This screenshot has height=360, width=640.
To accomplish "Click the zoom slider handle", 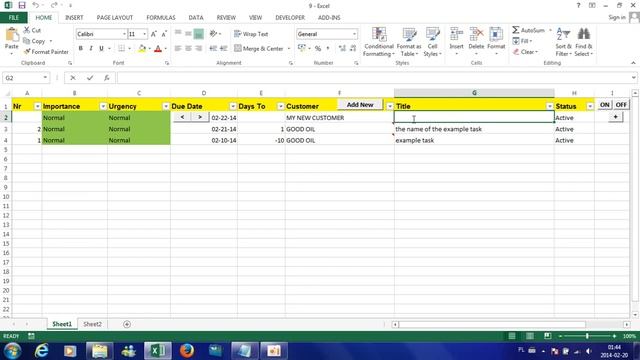I will 587,336.
